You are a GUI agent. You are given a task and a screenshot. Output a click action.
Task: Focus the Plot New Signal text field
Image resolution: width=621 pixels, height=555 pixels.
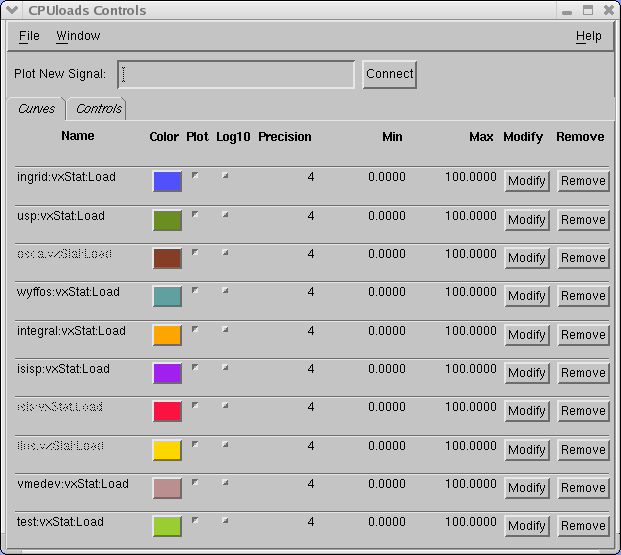pyautogui.click(x=236, y=74)
